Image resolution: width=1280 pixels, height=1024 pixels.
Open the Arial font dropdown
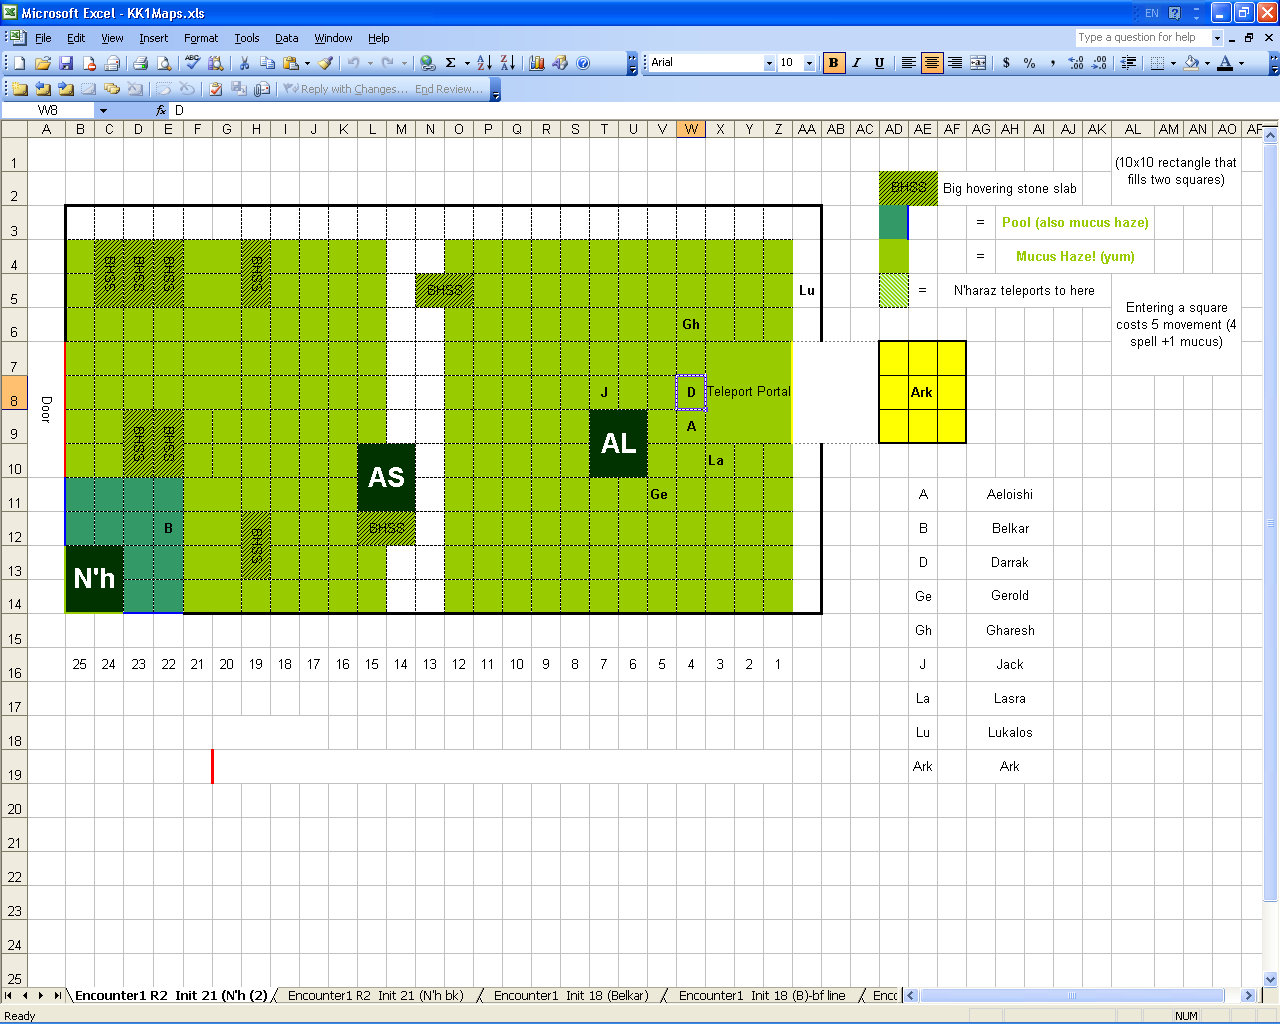click(769, 63)
